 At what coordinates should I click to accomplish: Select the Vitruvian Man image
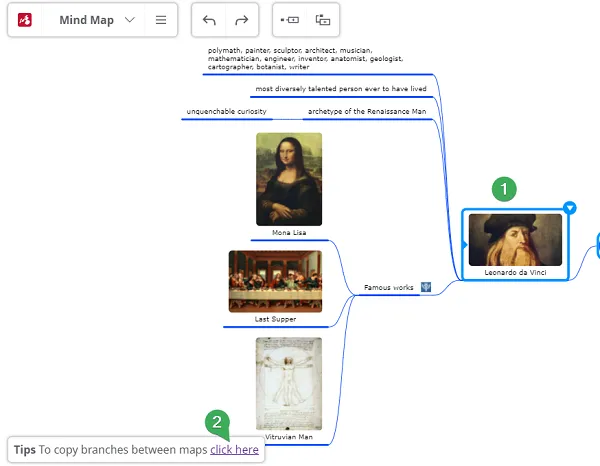[x=289, y=383]
